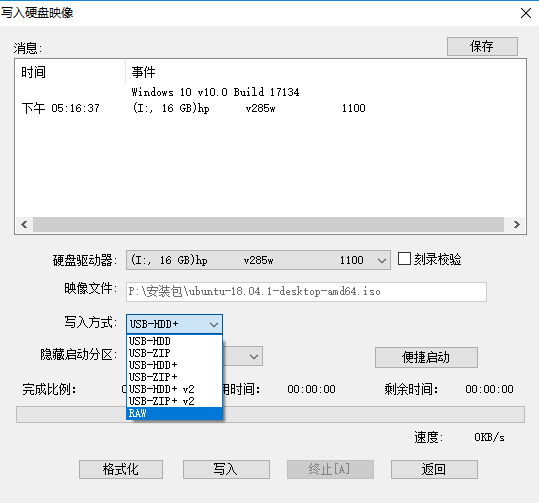Choose USB-HDD+ write method option
The width and height of the screenshot is (539, 503).
coord(174,365)
